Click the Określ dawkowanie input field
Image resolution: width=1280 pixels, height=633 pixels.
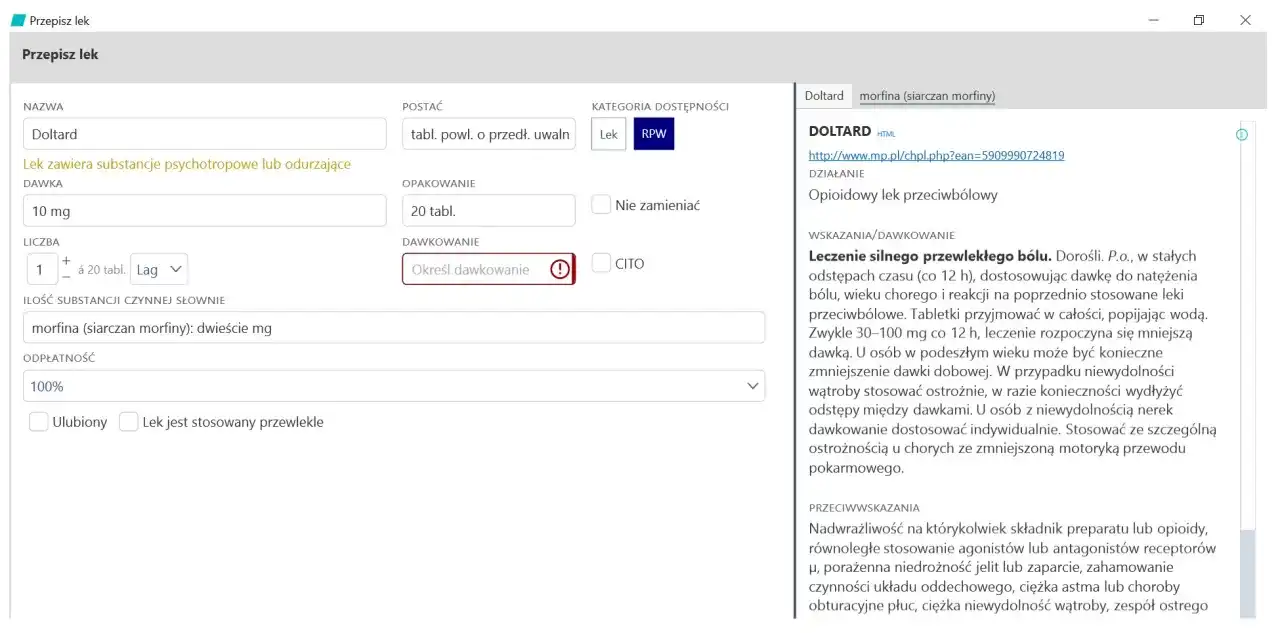pyautogui.click(x=470, y=269)
